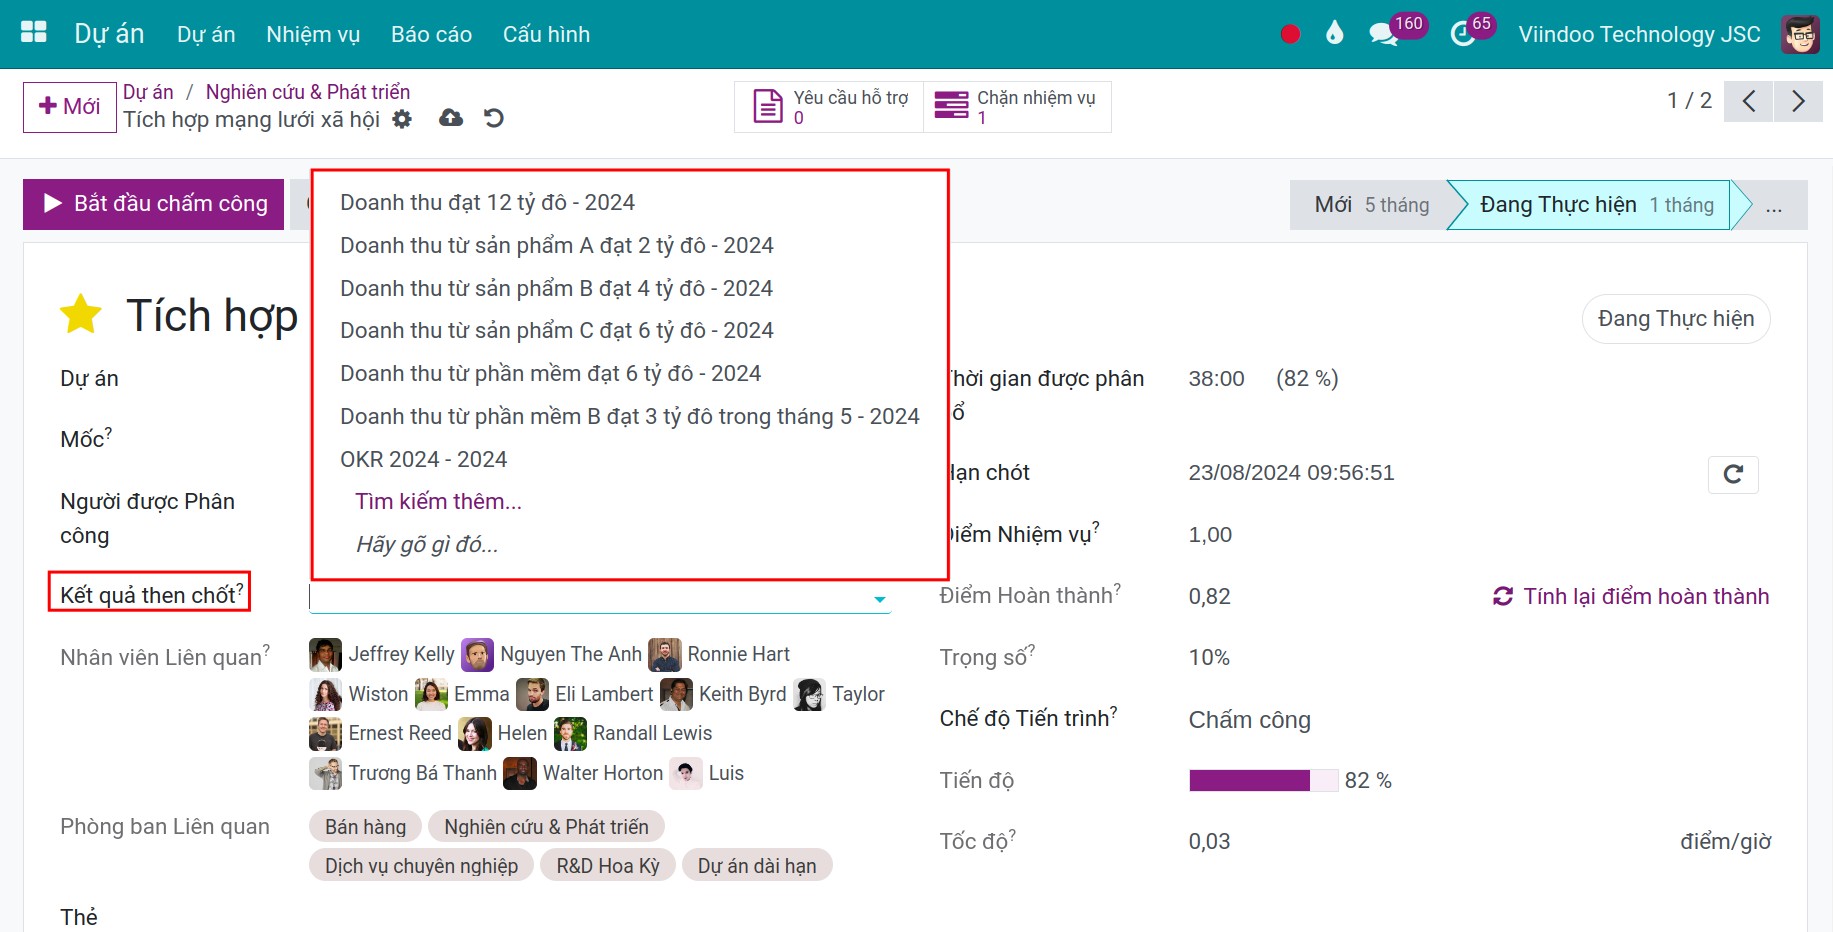Open Nghiên cứu & Phát triển breadcrumb

[x=308, y=92]
